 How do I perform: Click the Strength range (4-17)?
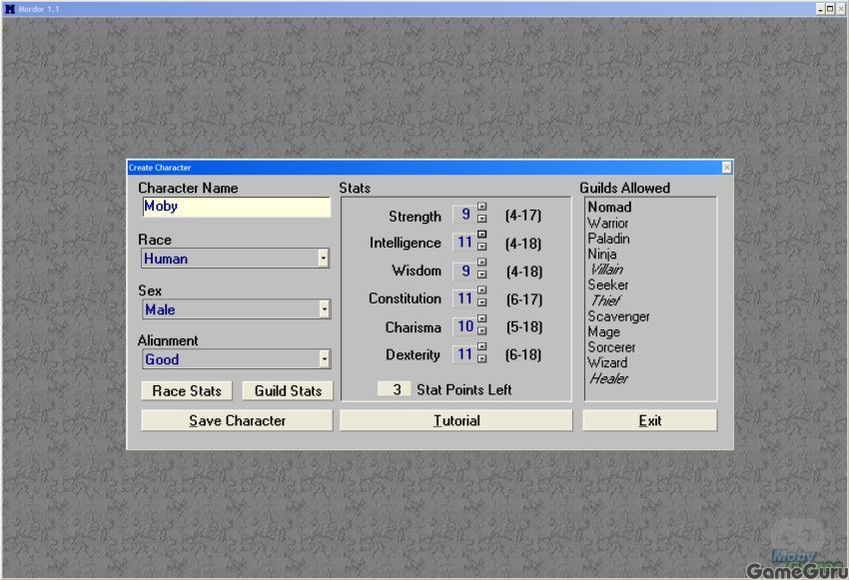(x=523, y=216)
